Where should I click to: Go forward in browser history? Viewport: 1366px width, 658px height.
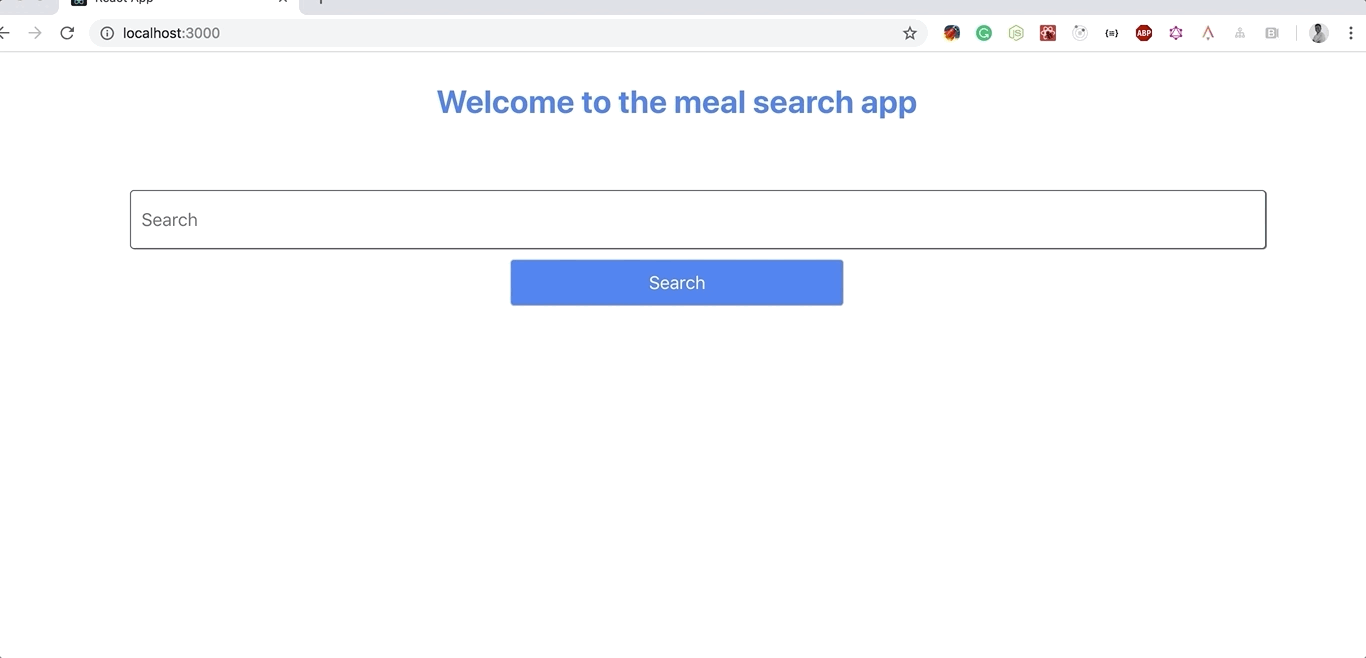point(35,33)
